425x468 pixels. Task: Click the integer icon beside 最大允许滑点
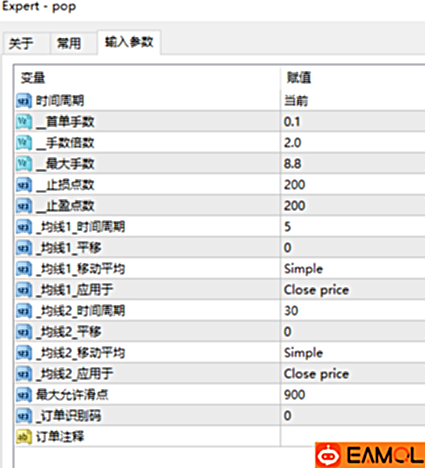tap(24, 395)
